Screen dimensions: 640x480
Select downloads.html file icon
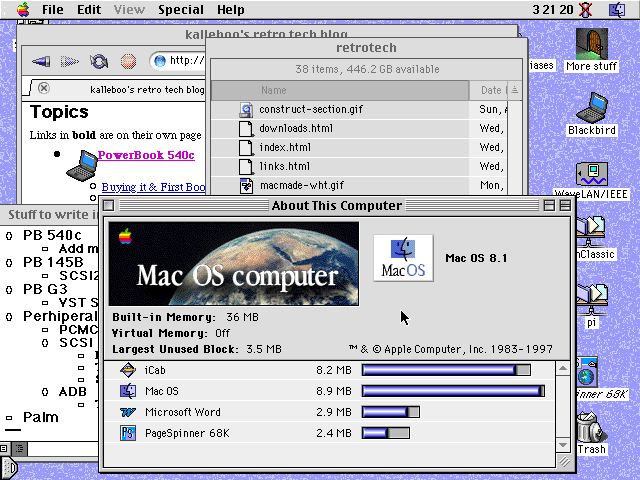point(246,129)
